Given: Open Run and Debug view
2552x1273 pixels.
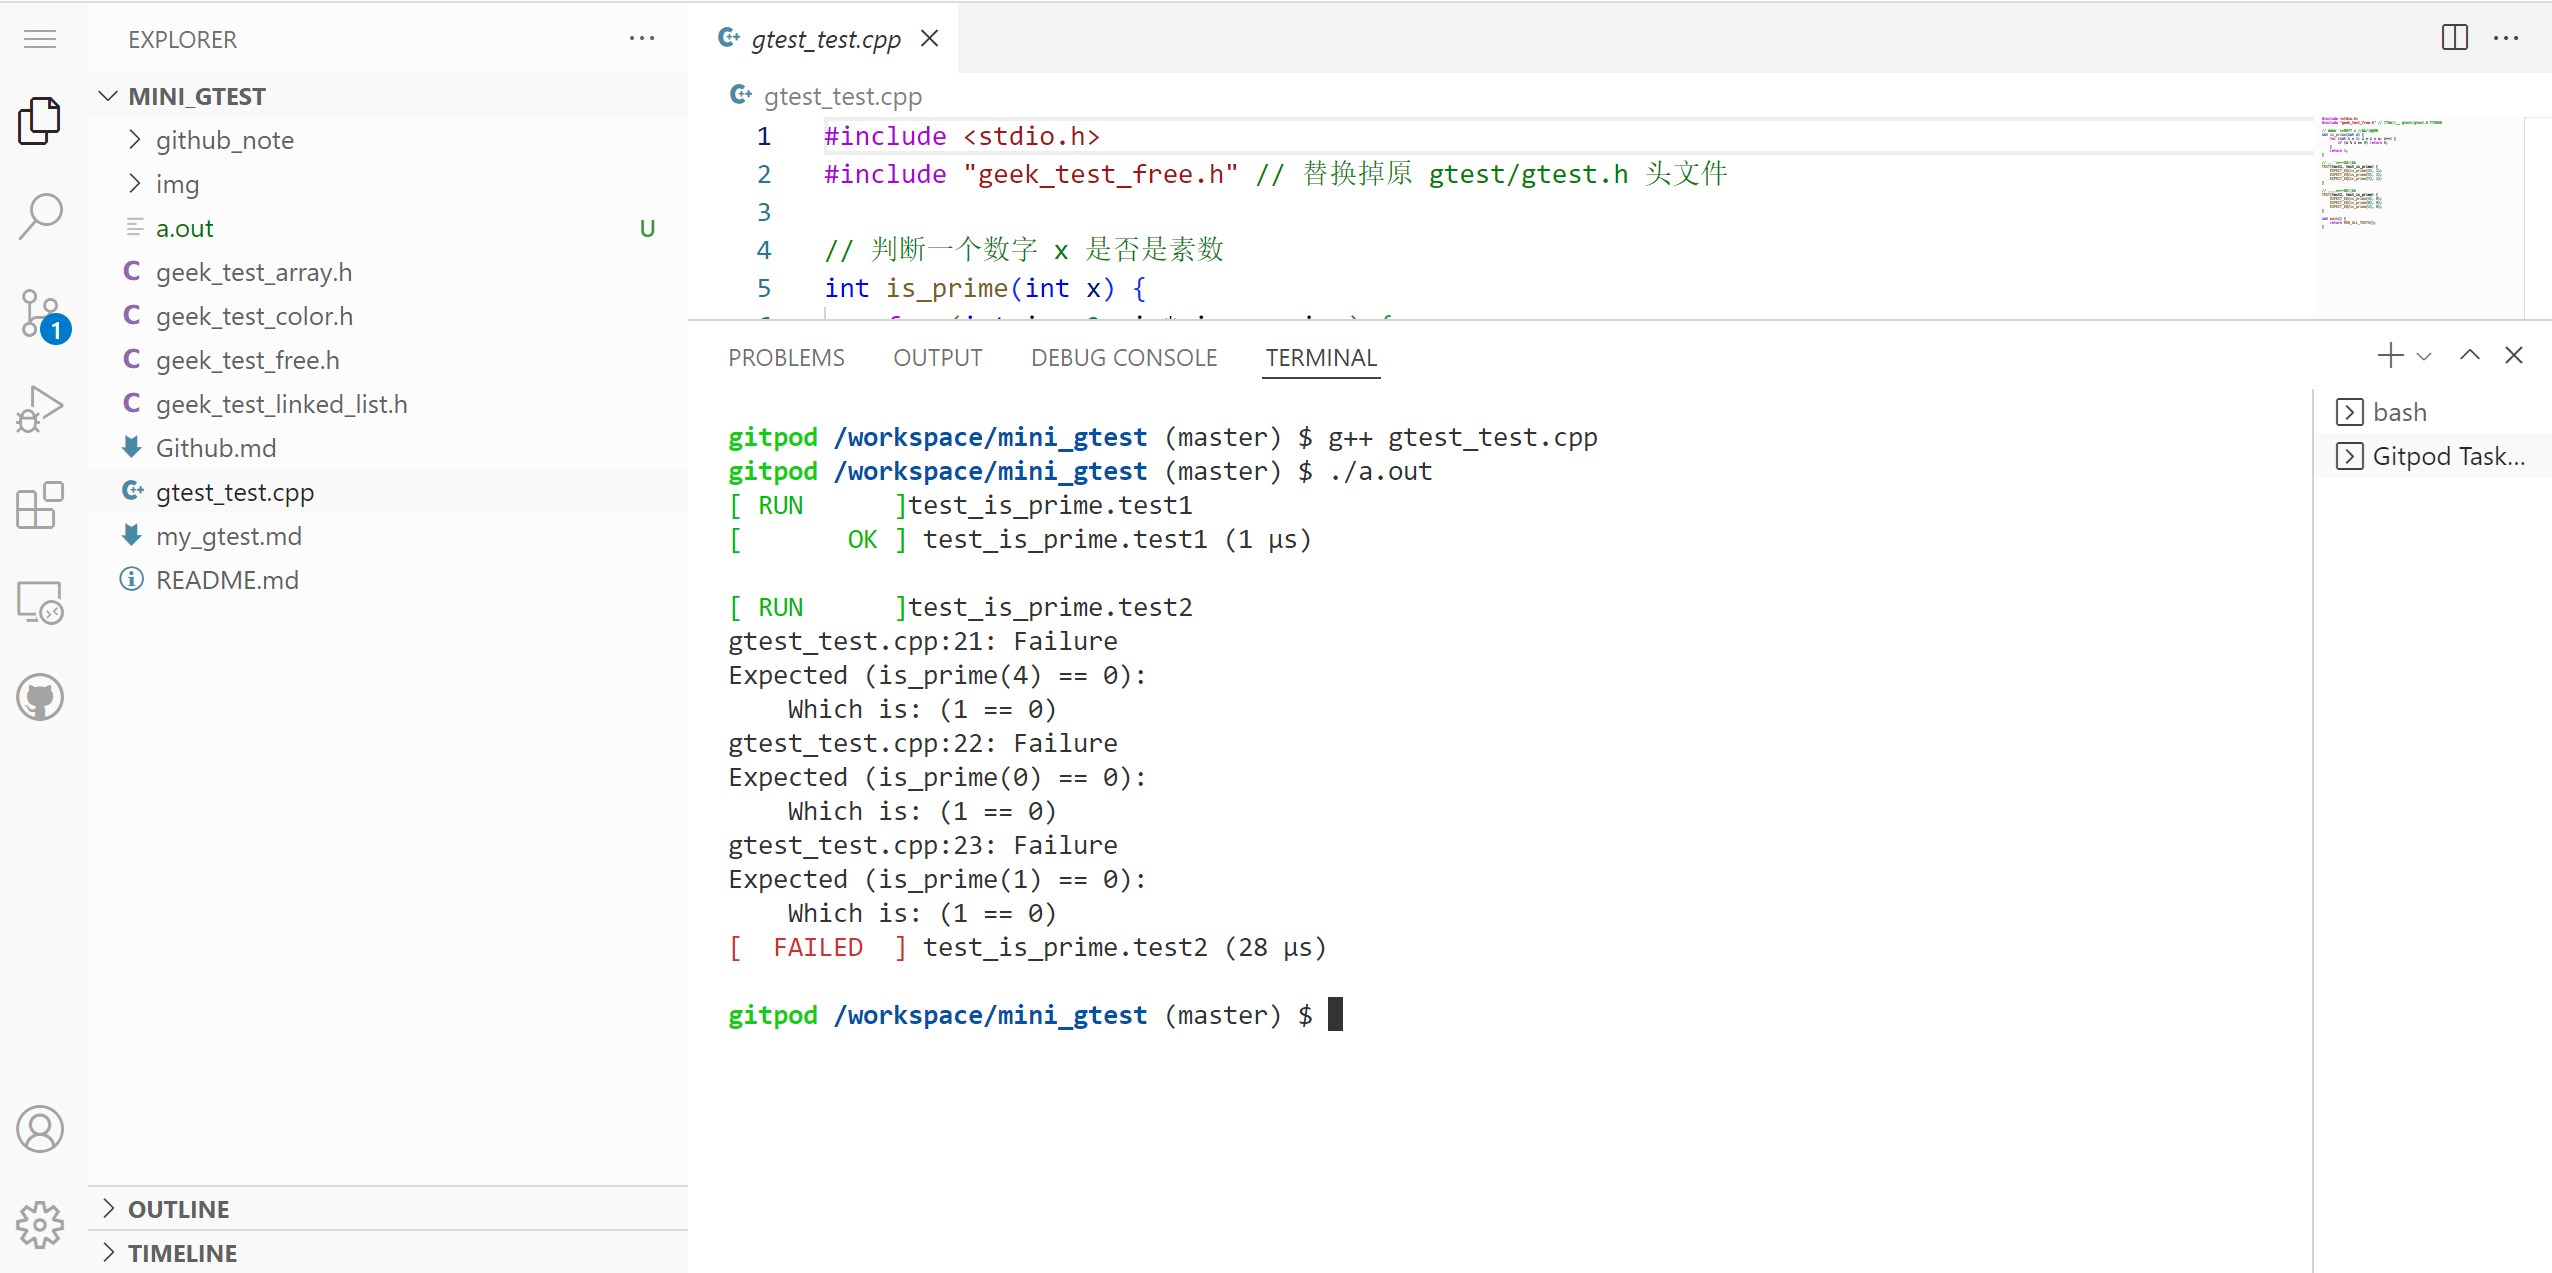Looking at the screenshot, I should 40,408.
